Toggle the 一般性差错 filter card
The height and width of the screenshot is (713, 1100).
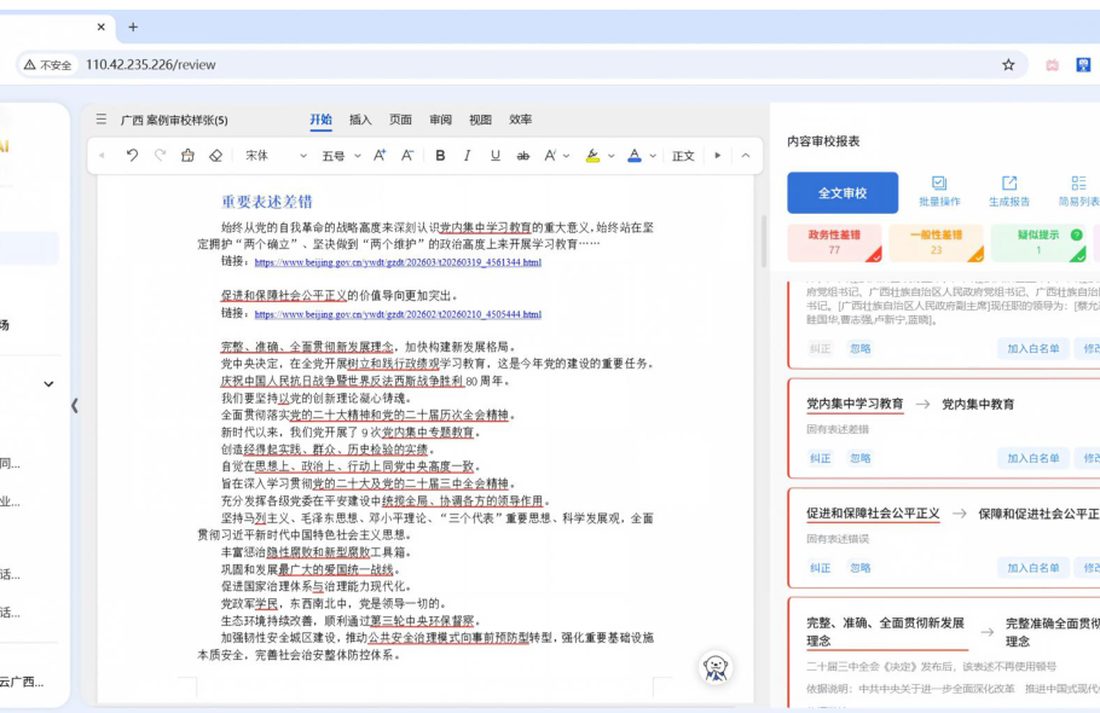tap(937, 243)
